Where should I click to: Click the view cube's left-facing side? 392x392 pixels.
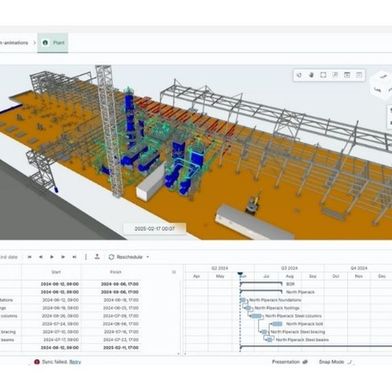377,89
